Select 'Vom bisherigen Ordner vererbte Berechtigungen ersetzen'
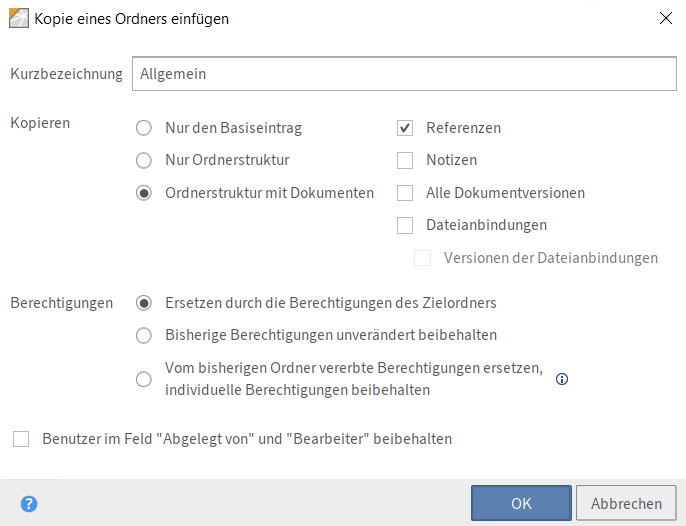 pos(144,379)
